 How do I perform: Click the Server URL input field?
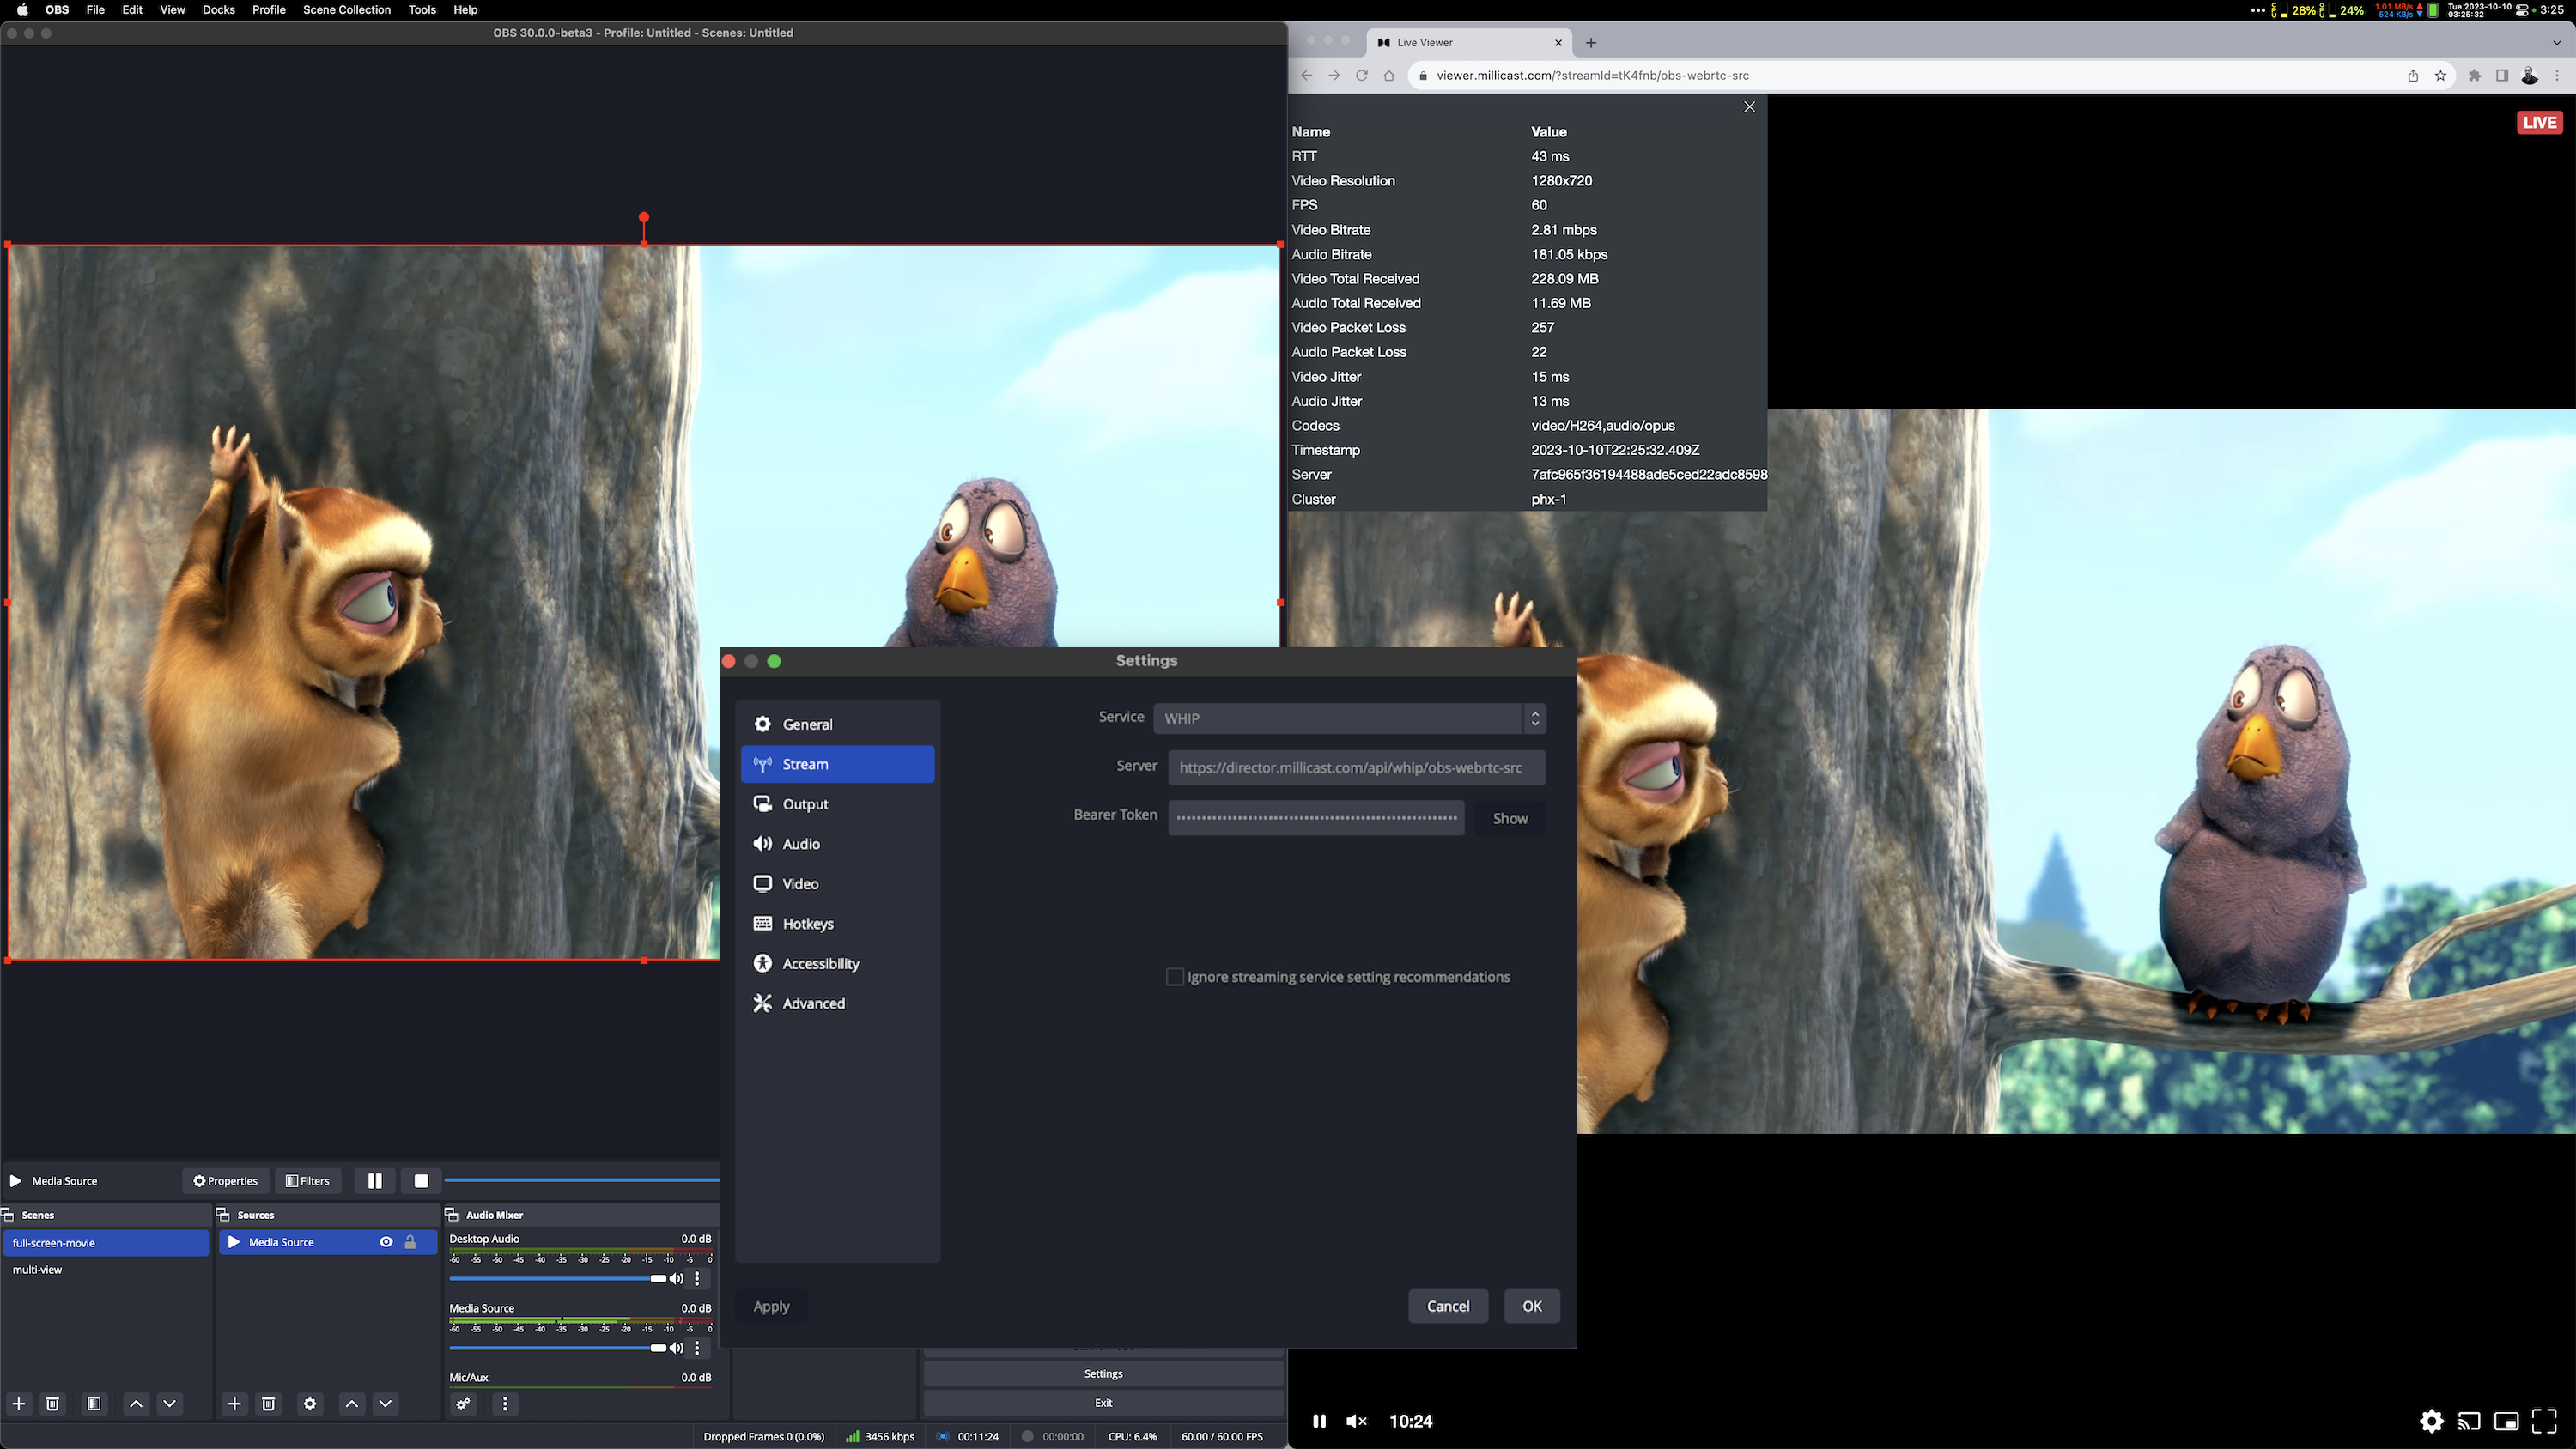[1356, 767]
